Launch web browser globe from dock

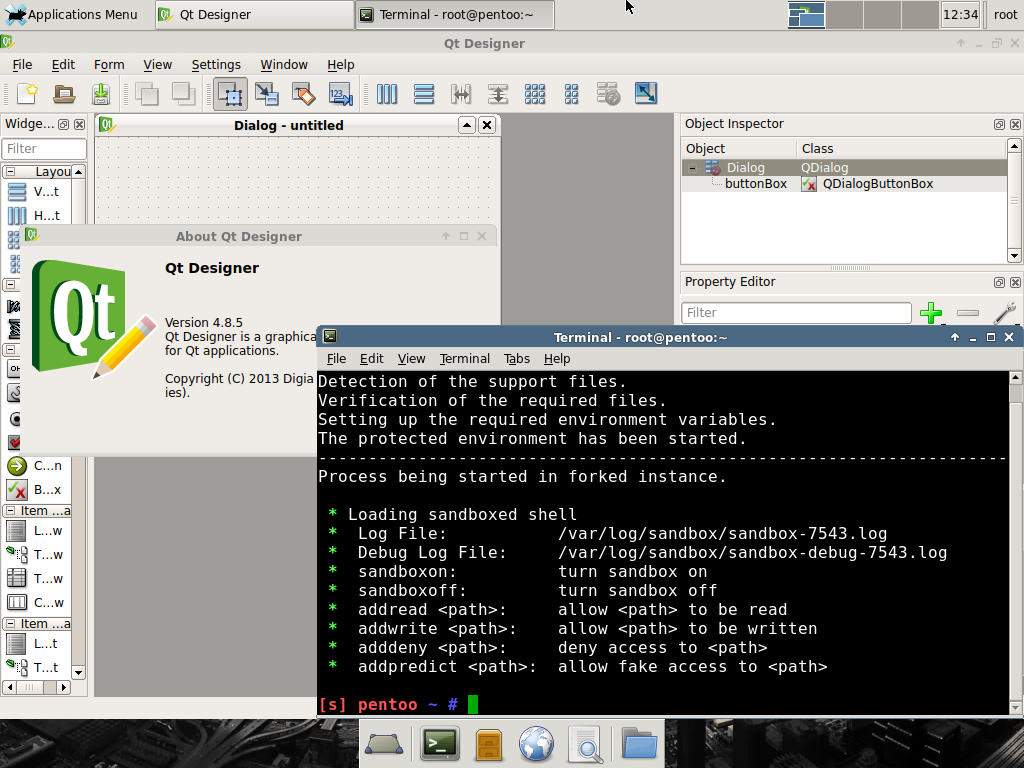(537, 744)
